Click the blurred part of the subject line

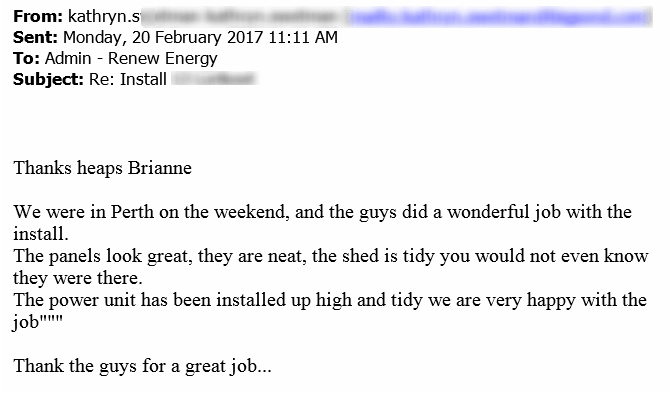(x=214, y=79)
